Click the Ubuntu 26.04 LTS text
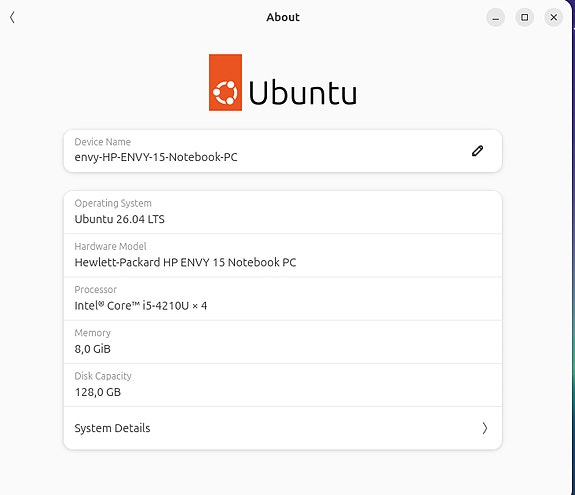575x495 pixels. [120, 219]
